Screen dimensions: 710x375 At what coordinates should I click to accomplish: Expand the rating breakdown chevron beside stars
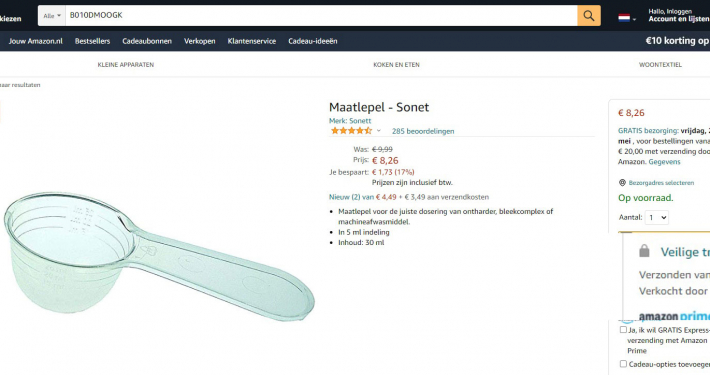click(379, 131)
